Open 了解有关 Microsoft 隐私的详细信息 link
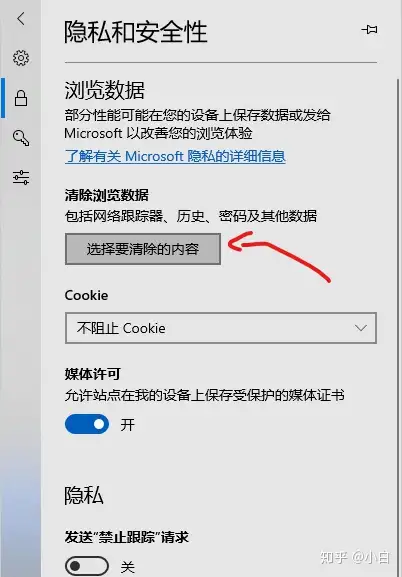 tap(175, 156)
